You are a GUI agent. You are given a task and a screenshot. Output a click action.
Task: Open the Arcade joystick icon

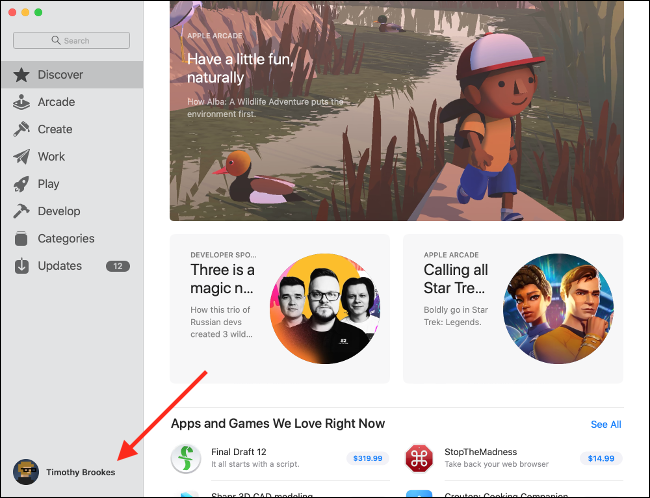tap(21, 102)
